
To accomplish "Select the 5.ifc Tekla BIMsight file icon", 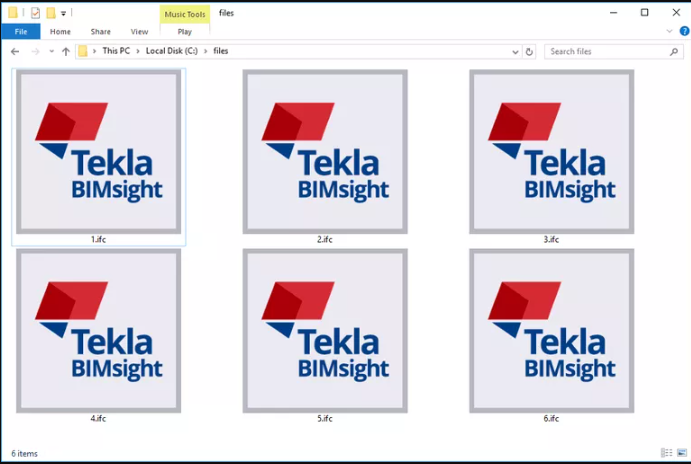I will tap(325, 330).
